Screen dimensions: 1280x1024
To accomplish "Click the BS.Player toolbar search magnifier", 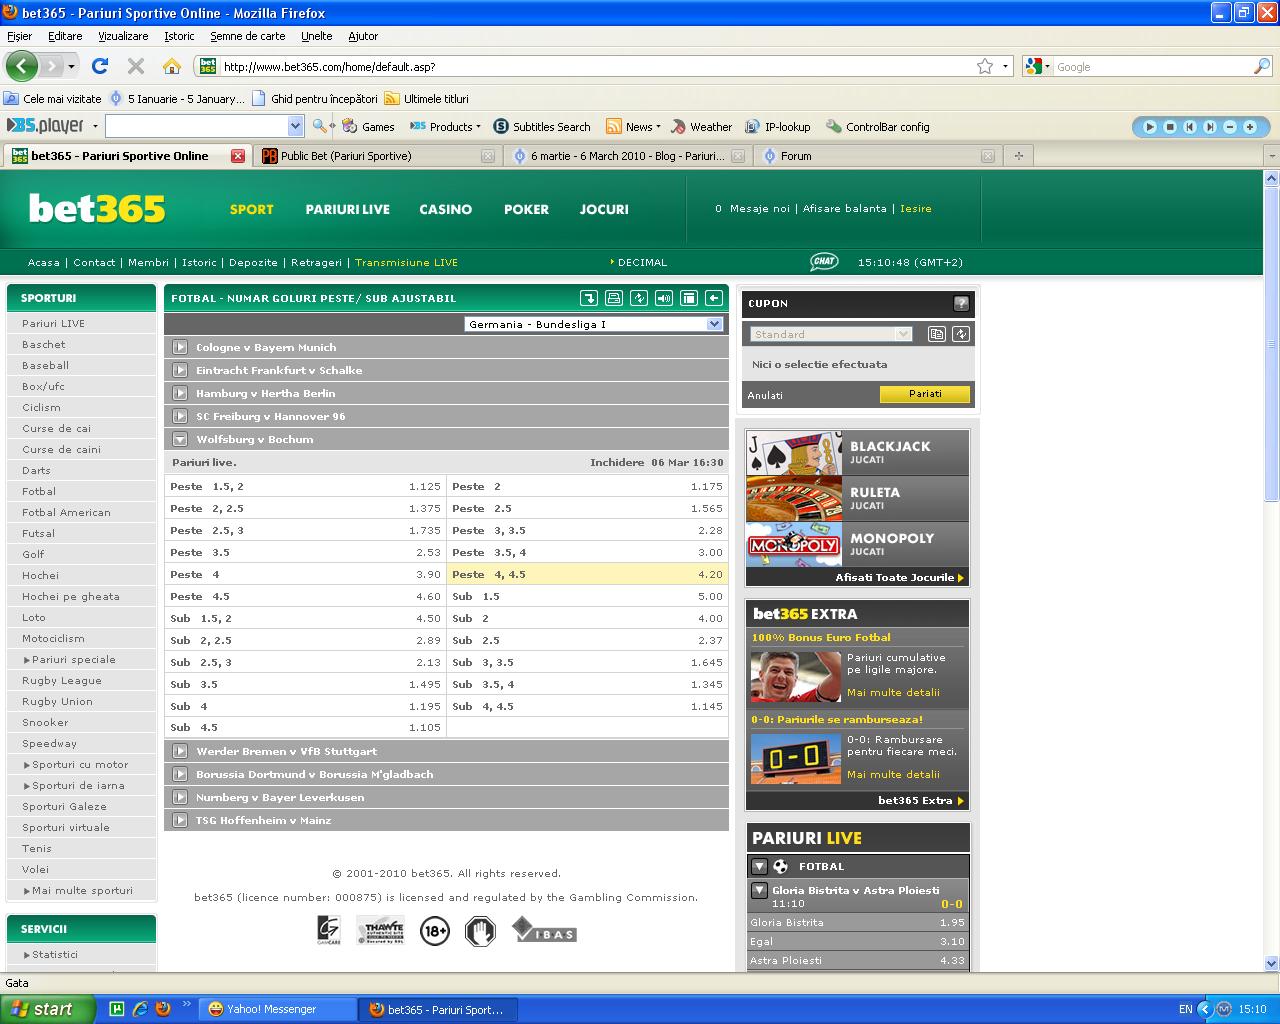I will click(320, 126).
